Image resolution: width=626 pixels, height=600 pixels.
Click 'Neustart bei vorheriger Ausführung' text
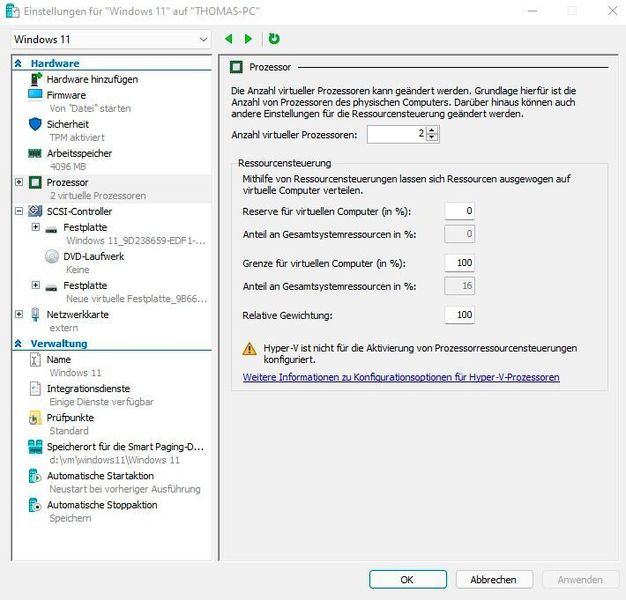pos(125,489)
